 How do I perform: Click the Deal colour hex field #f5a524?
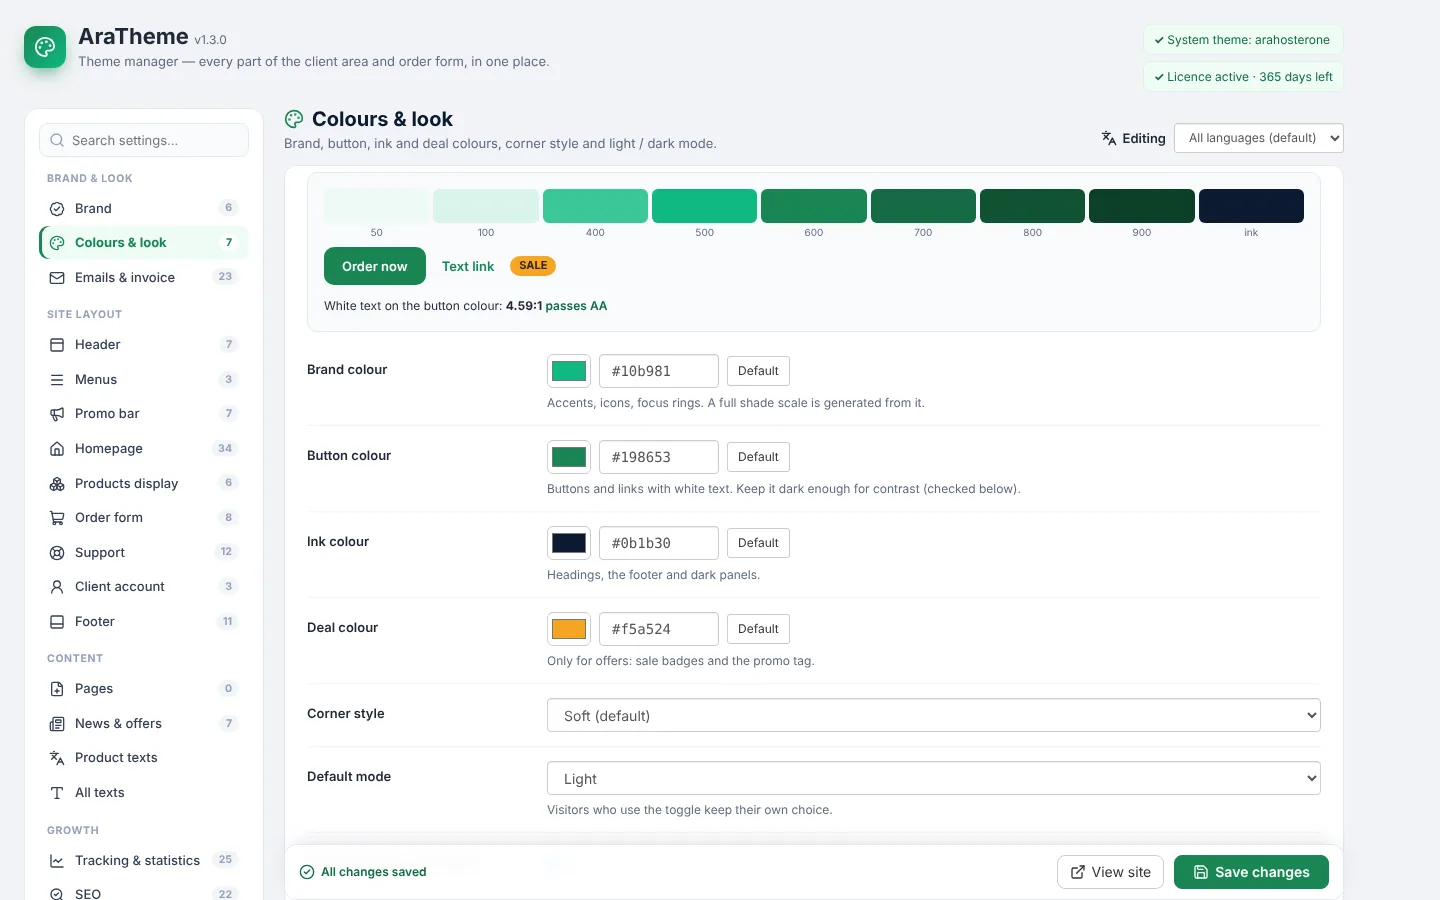coord(659,629)
